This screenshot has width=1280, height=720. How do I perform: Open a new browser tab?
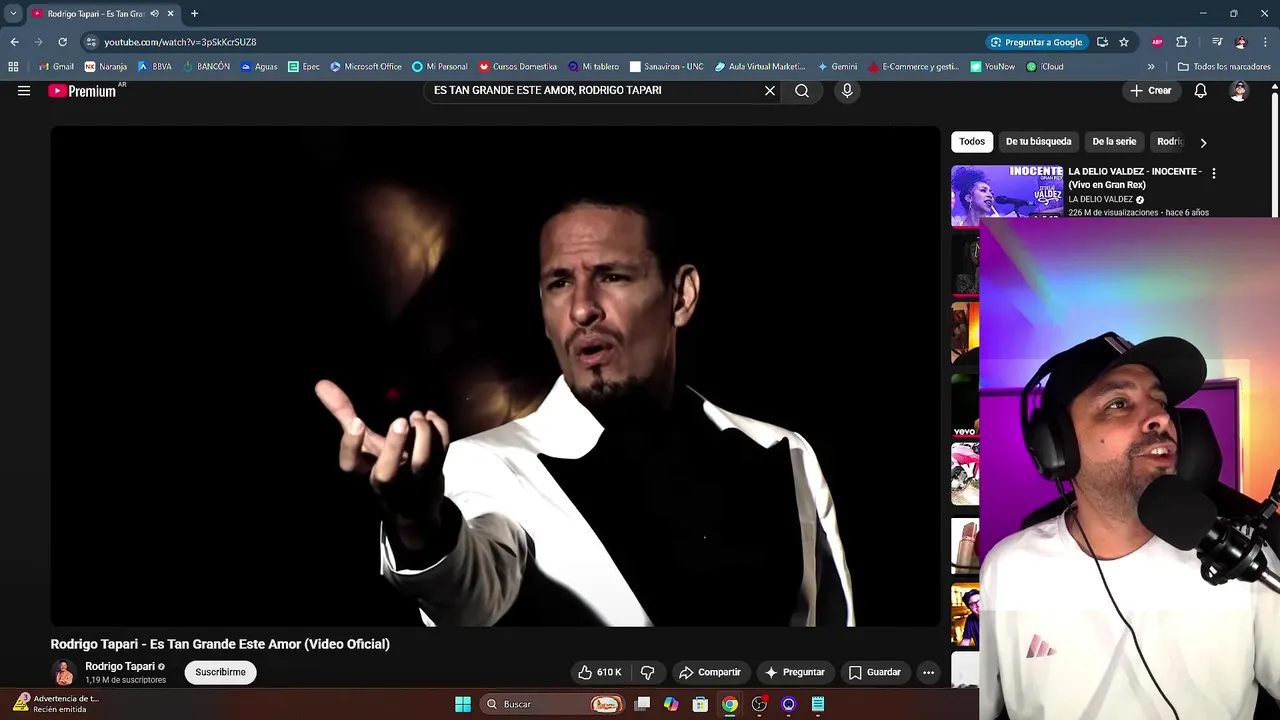(x=194, y=14)
